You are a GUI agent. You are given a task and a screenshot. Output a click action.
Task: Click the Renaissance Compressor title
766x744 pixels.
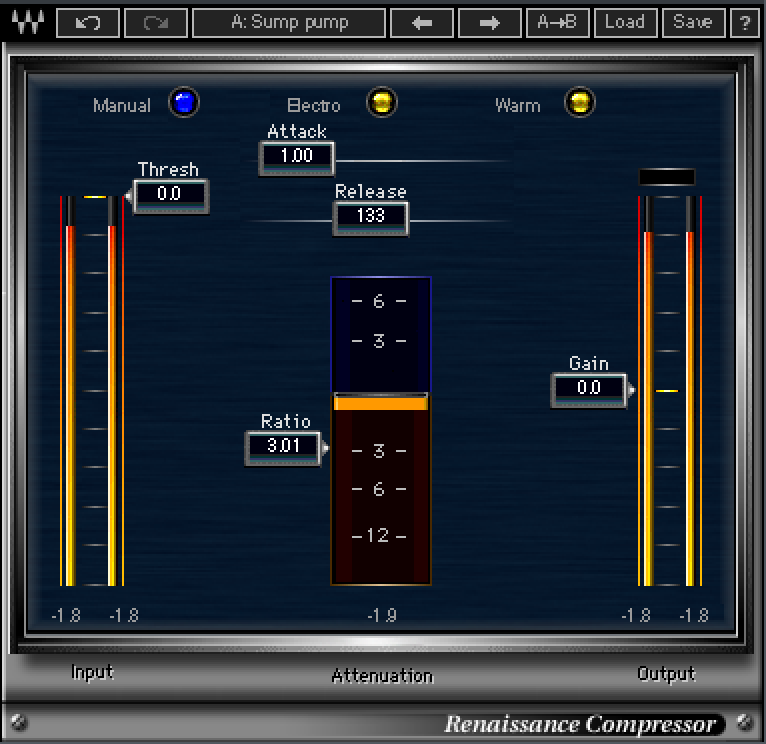click(580, 724)
